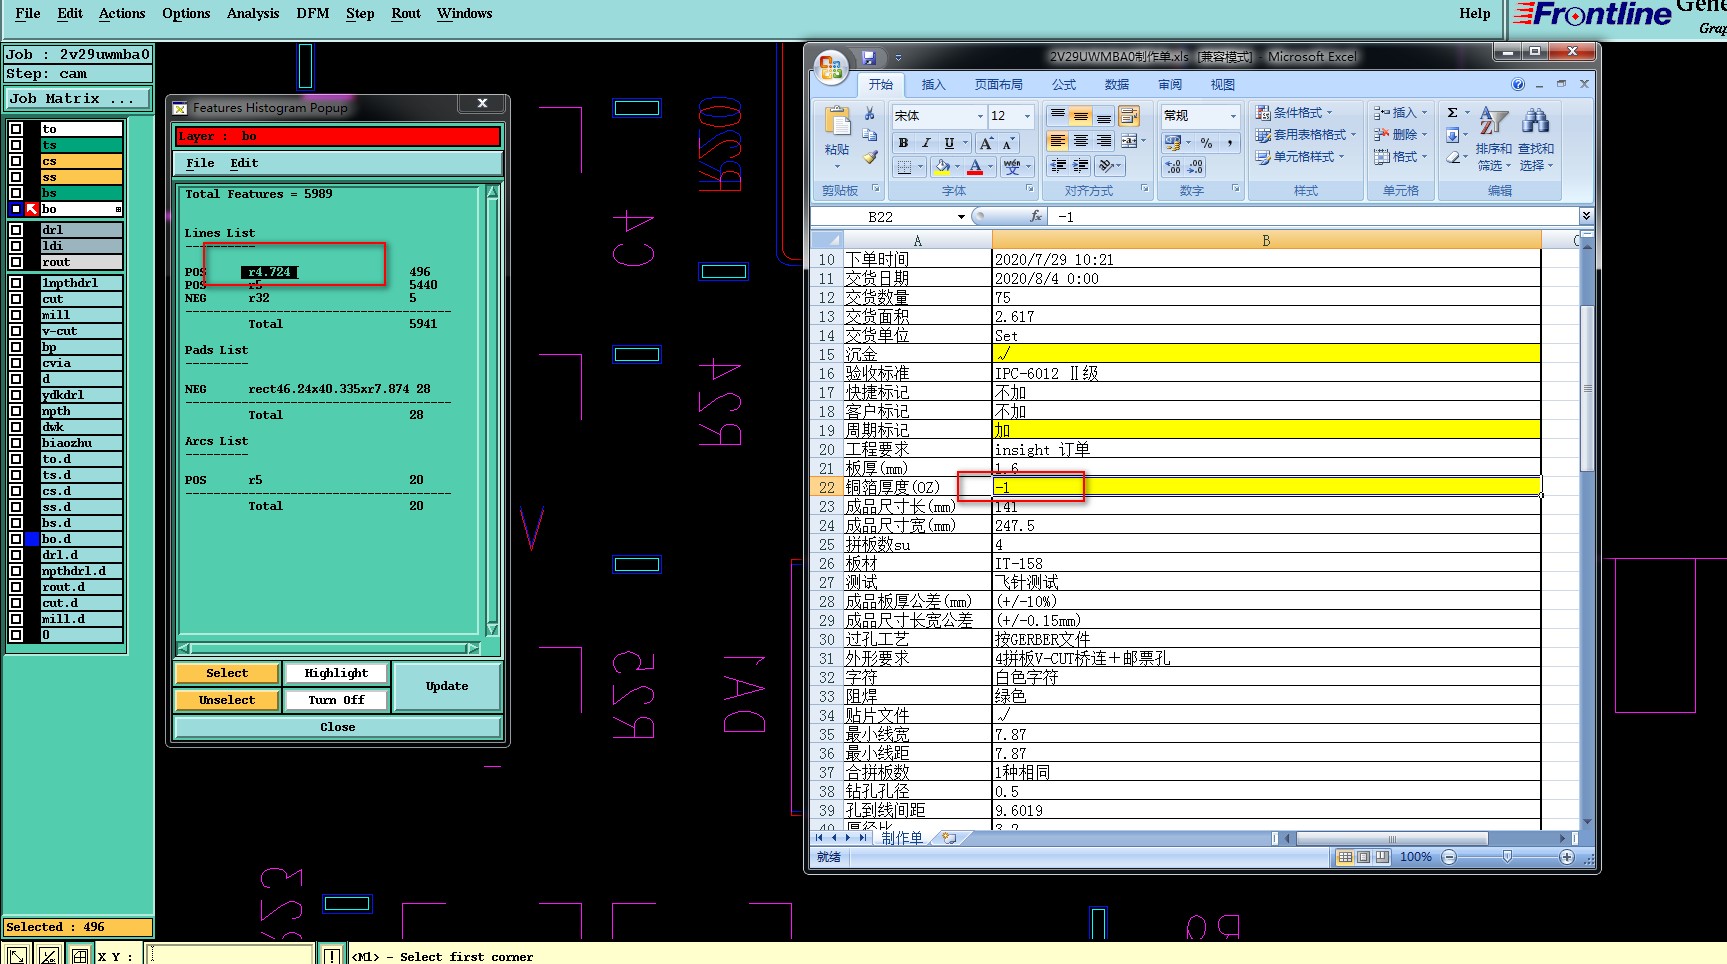The image size is (1727, 964).
Task: Click the Unselect button
Action: [x=227, y=700]
